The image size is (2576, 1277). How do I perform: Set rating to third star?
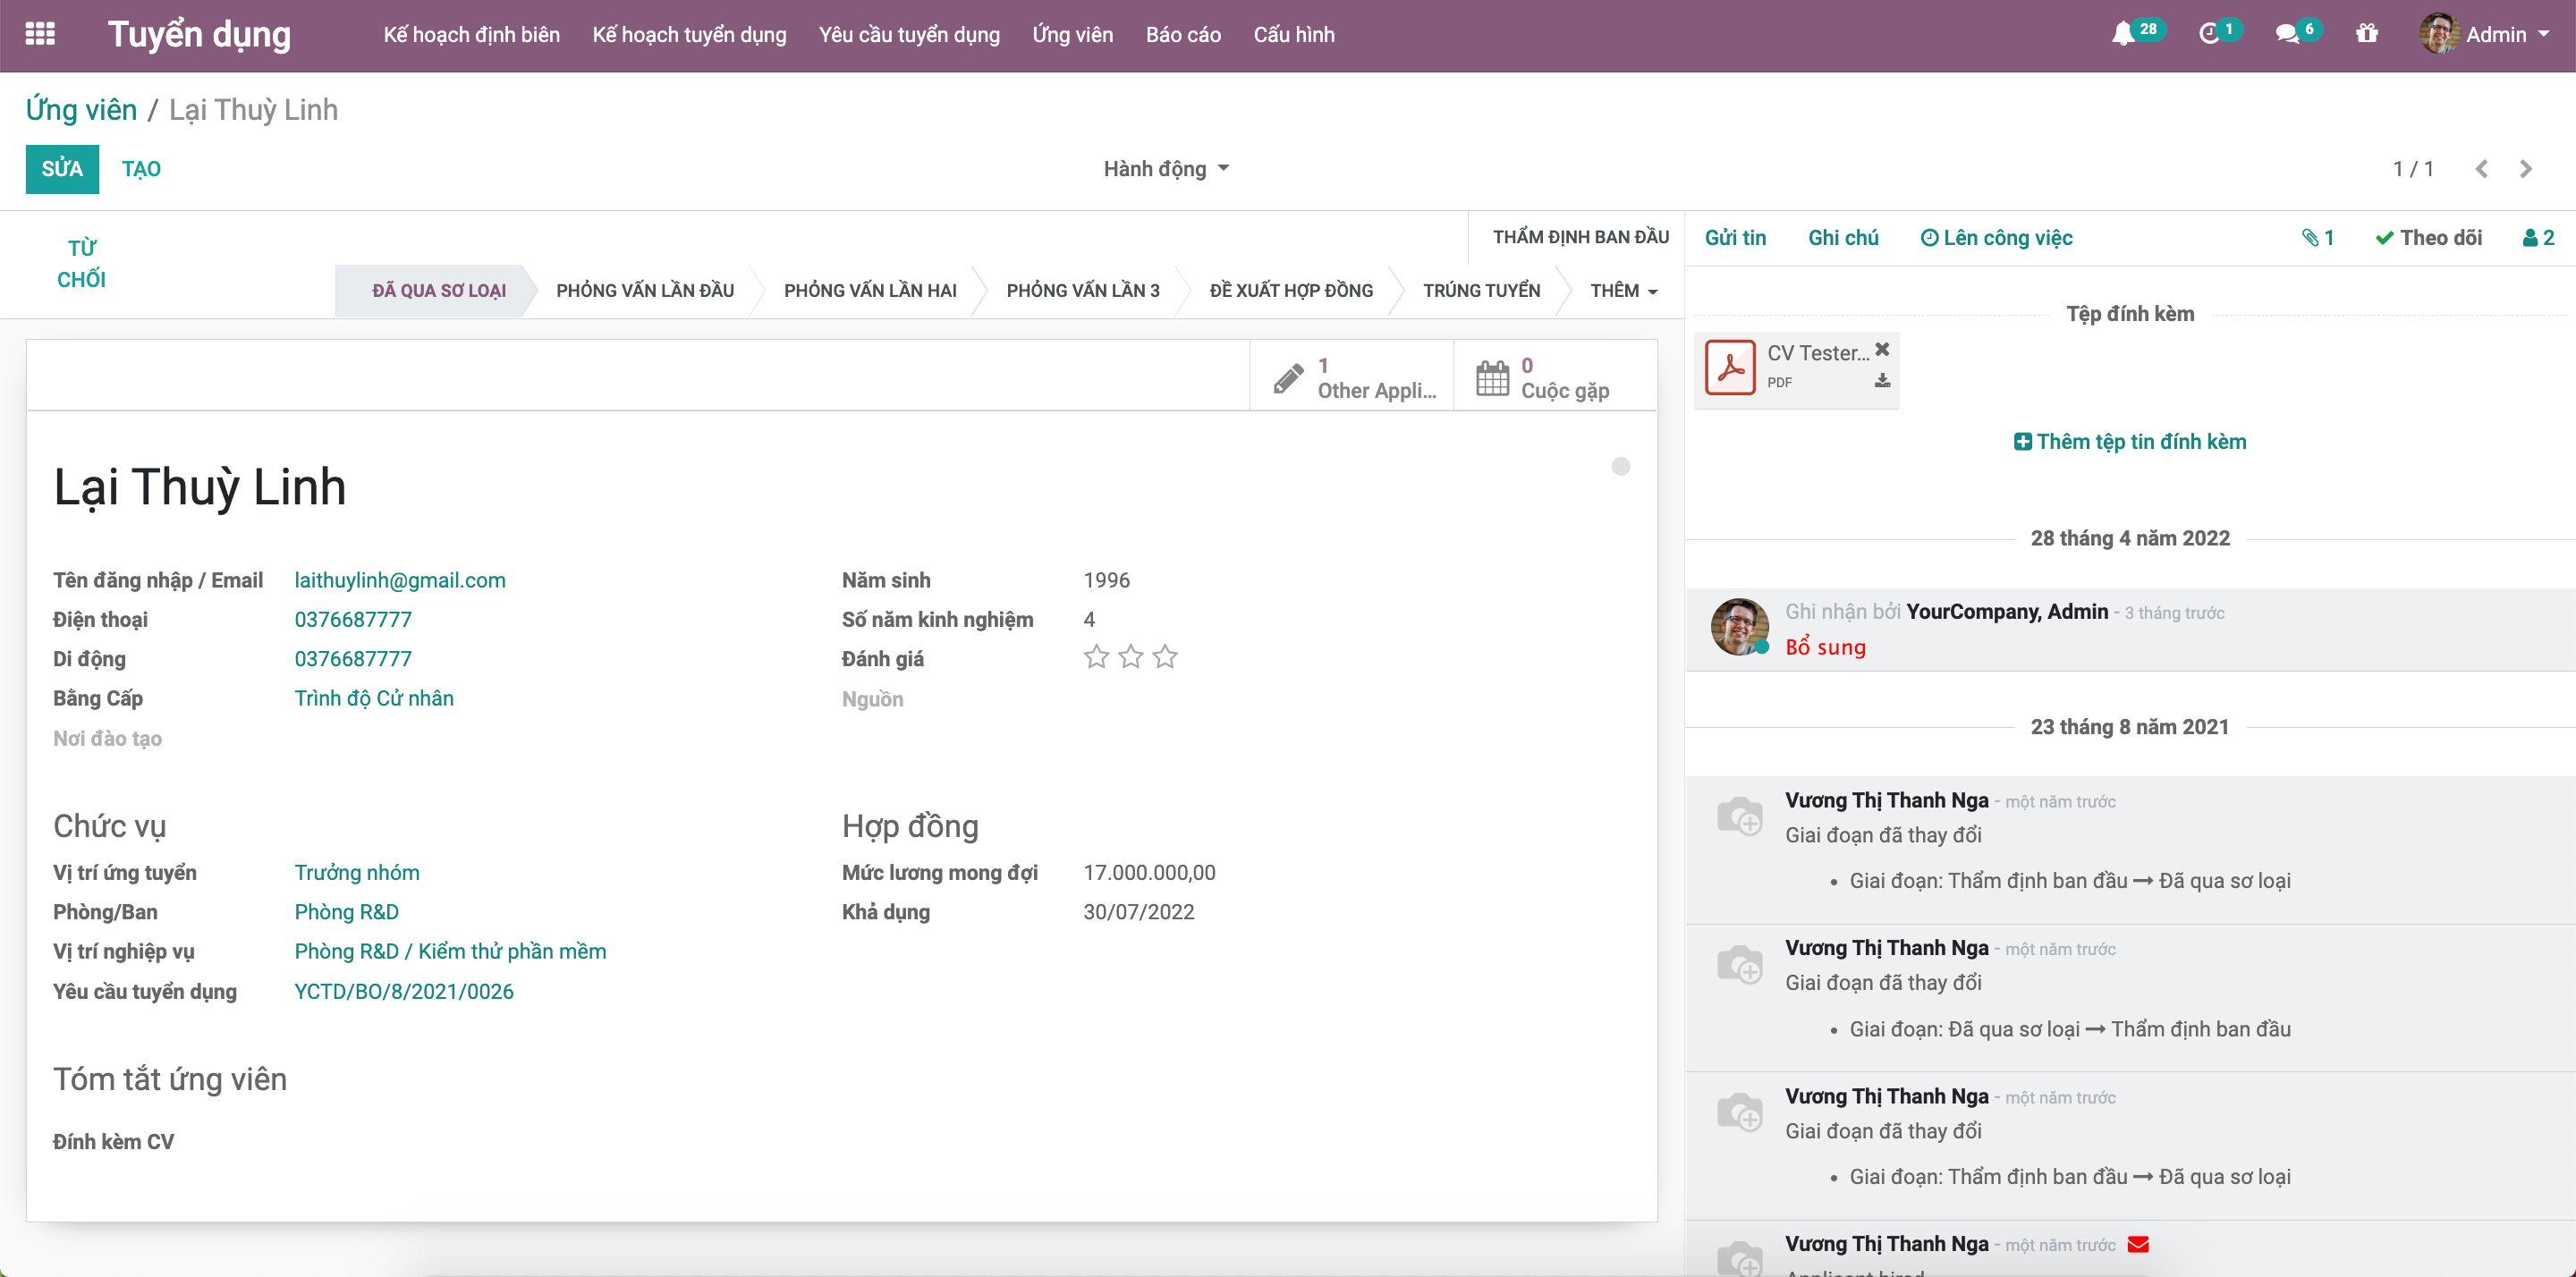1165,657
